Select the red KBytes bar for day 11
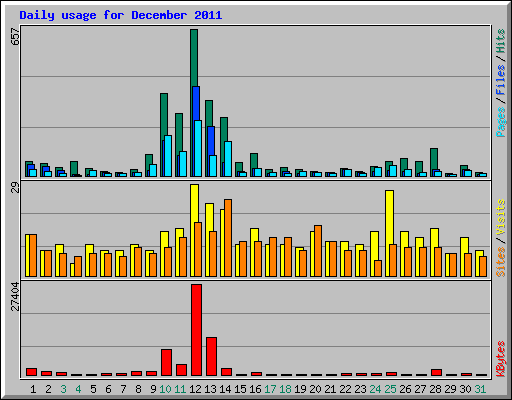This screenshot has width=512, height=400. click(x=181, y=370)
